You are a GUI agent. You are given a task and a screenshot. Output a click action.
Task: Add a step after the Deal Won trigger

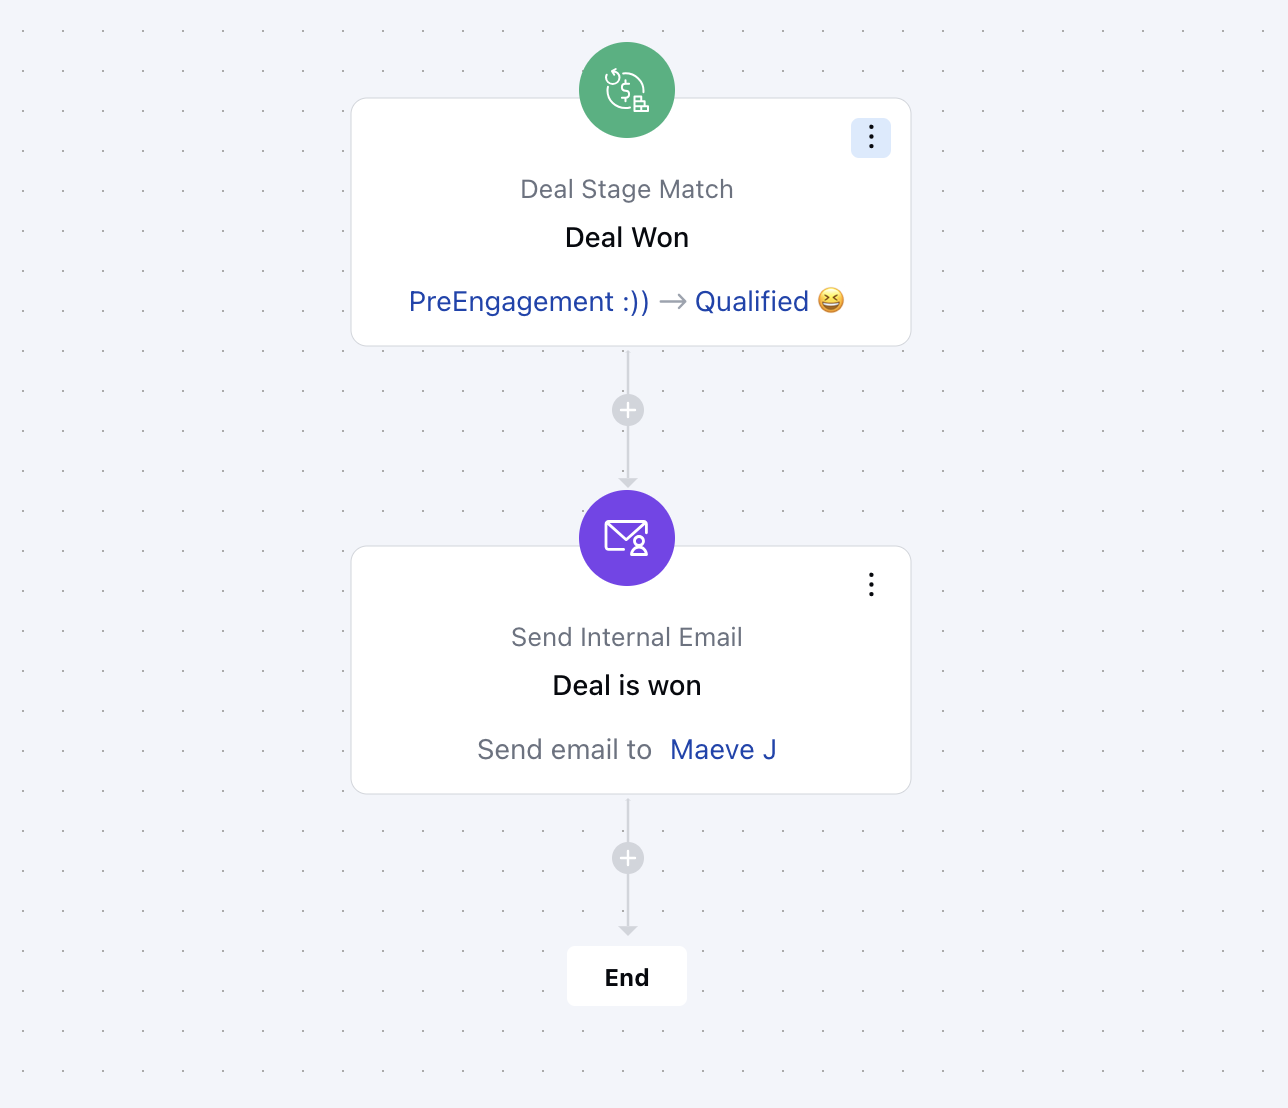tap(628, 410)
